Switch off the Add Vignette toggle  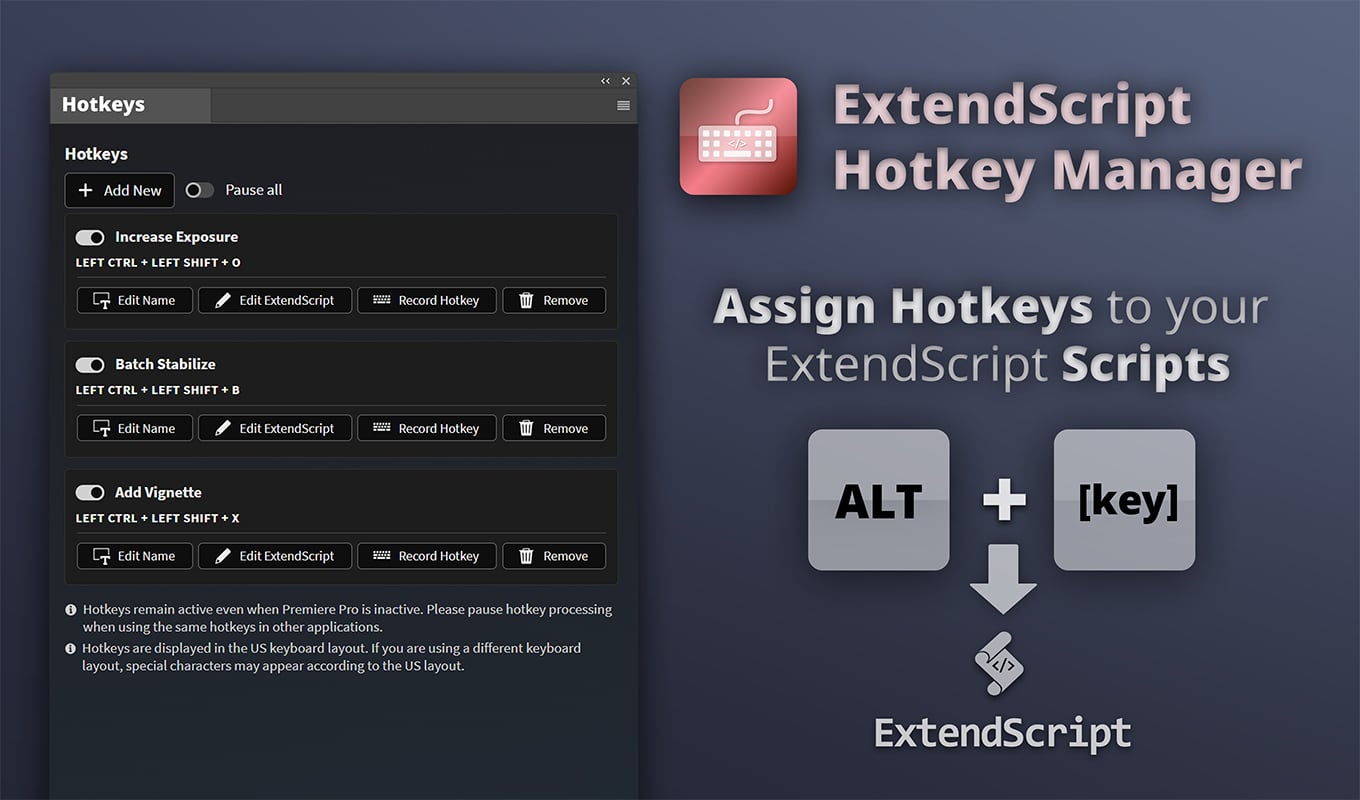(90, 493)
